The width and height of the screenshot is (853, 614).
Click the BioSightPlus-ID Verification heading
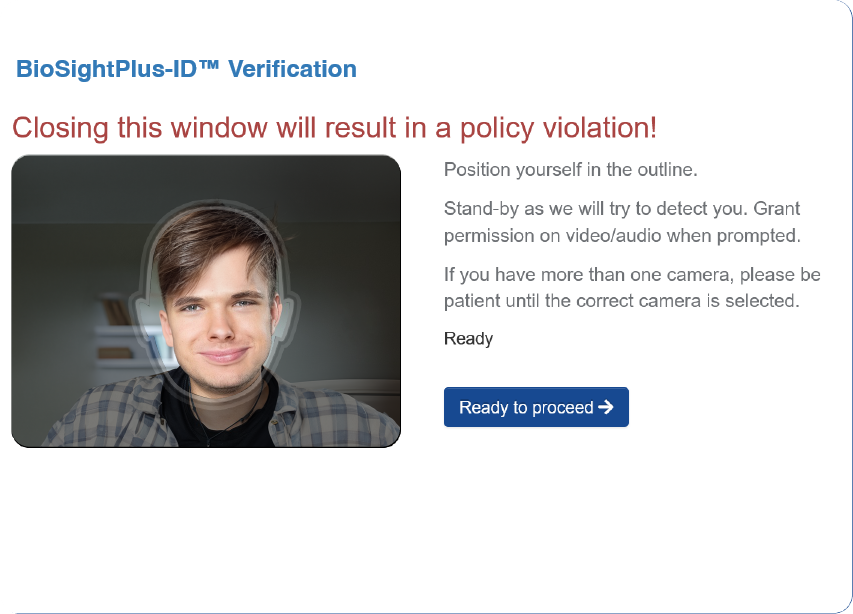pyautogui.click(x=186, y=69)
